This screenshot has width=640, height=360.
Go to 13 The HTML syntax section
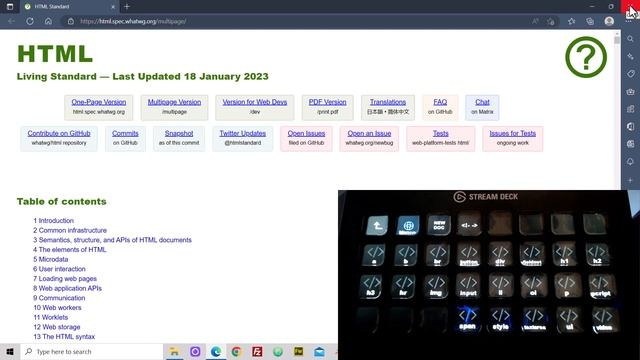click(64, 337)
